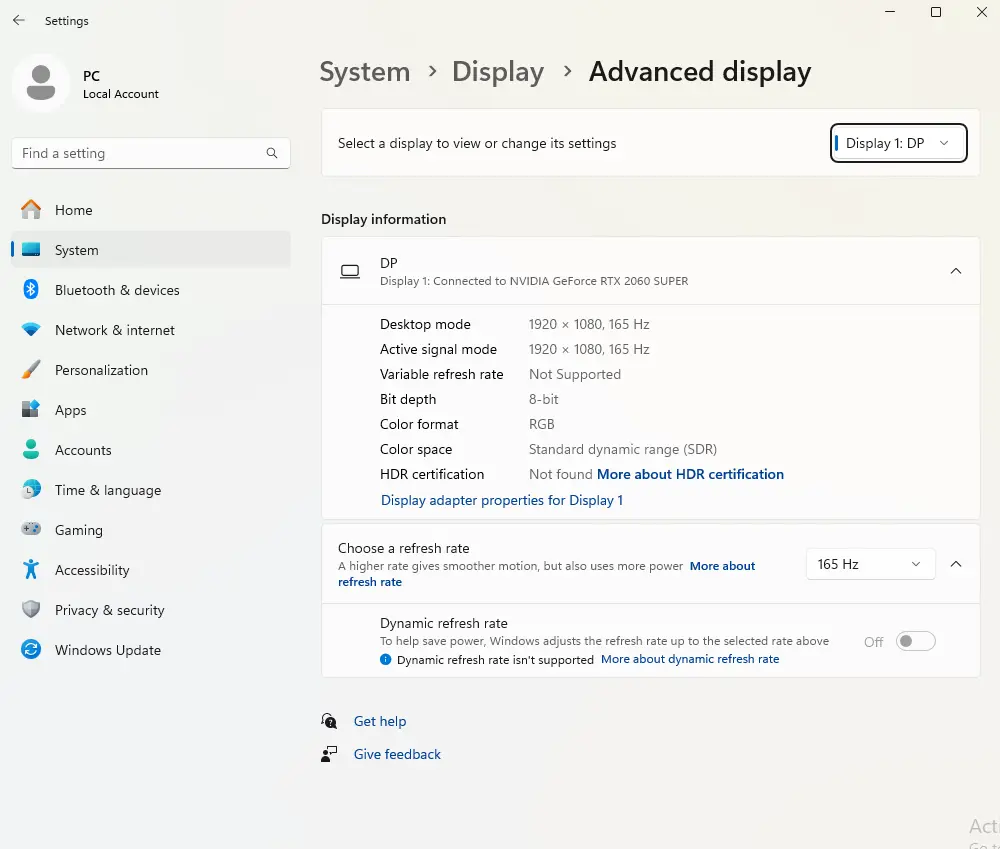Click the Apps icon in sidebar
This screenshot has height=849, width=1000.
click(31, 410)
